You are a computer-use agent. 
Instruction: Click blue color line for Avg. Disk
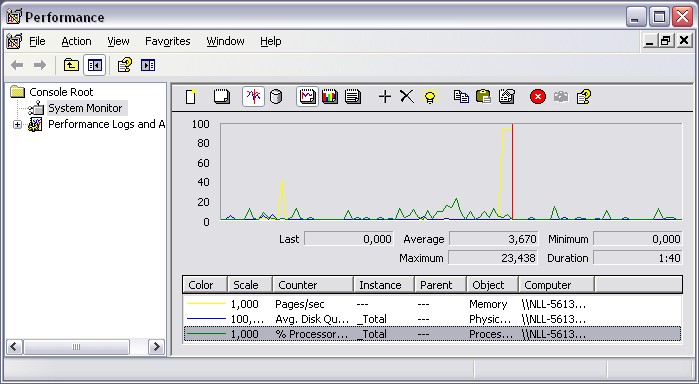coord(206,318)
